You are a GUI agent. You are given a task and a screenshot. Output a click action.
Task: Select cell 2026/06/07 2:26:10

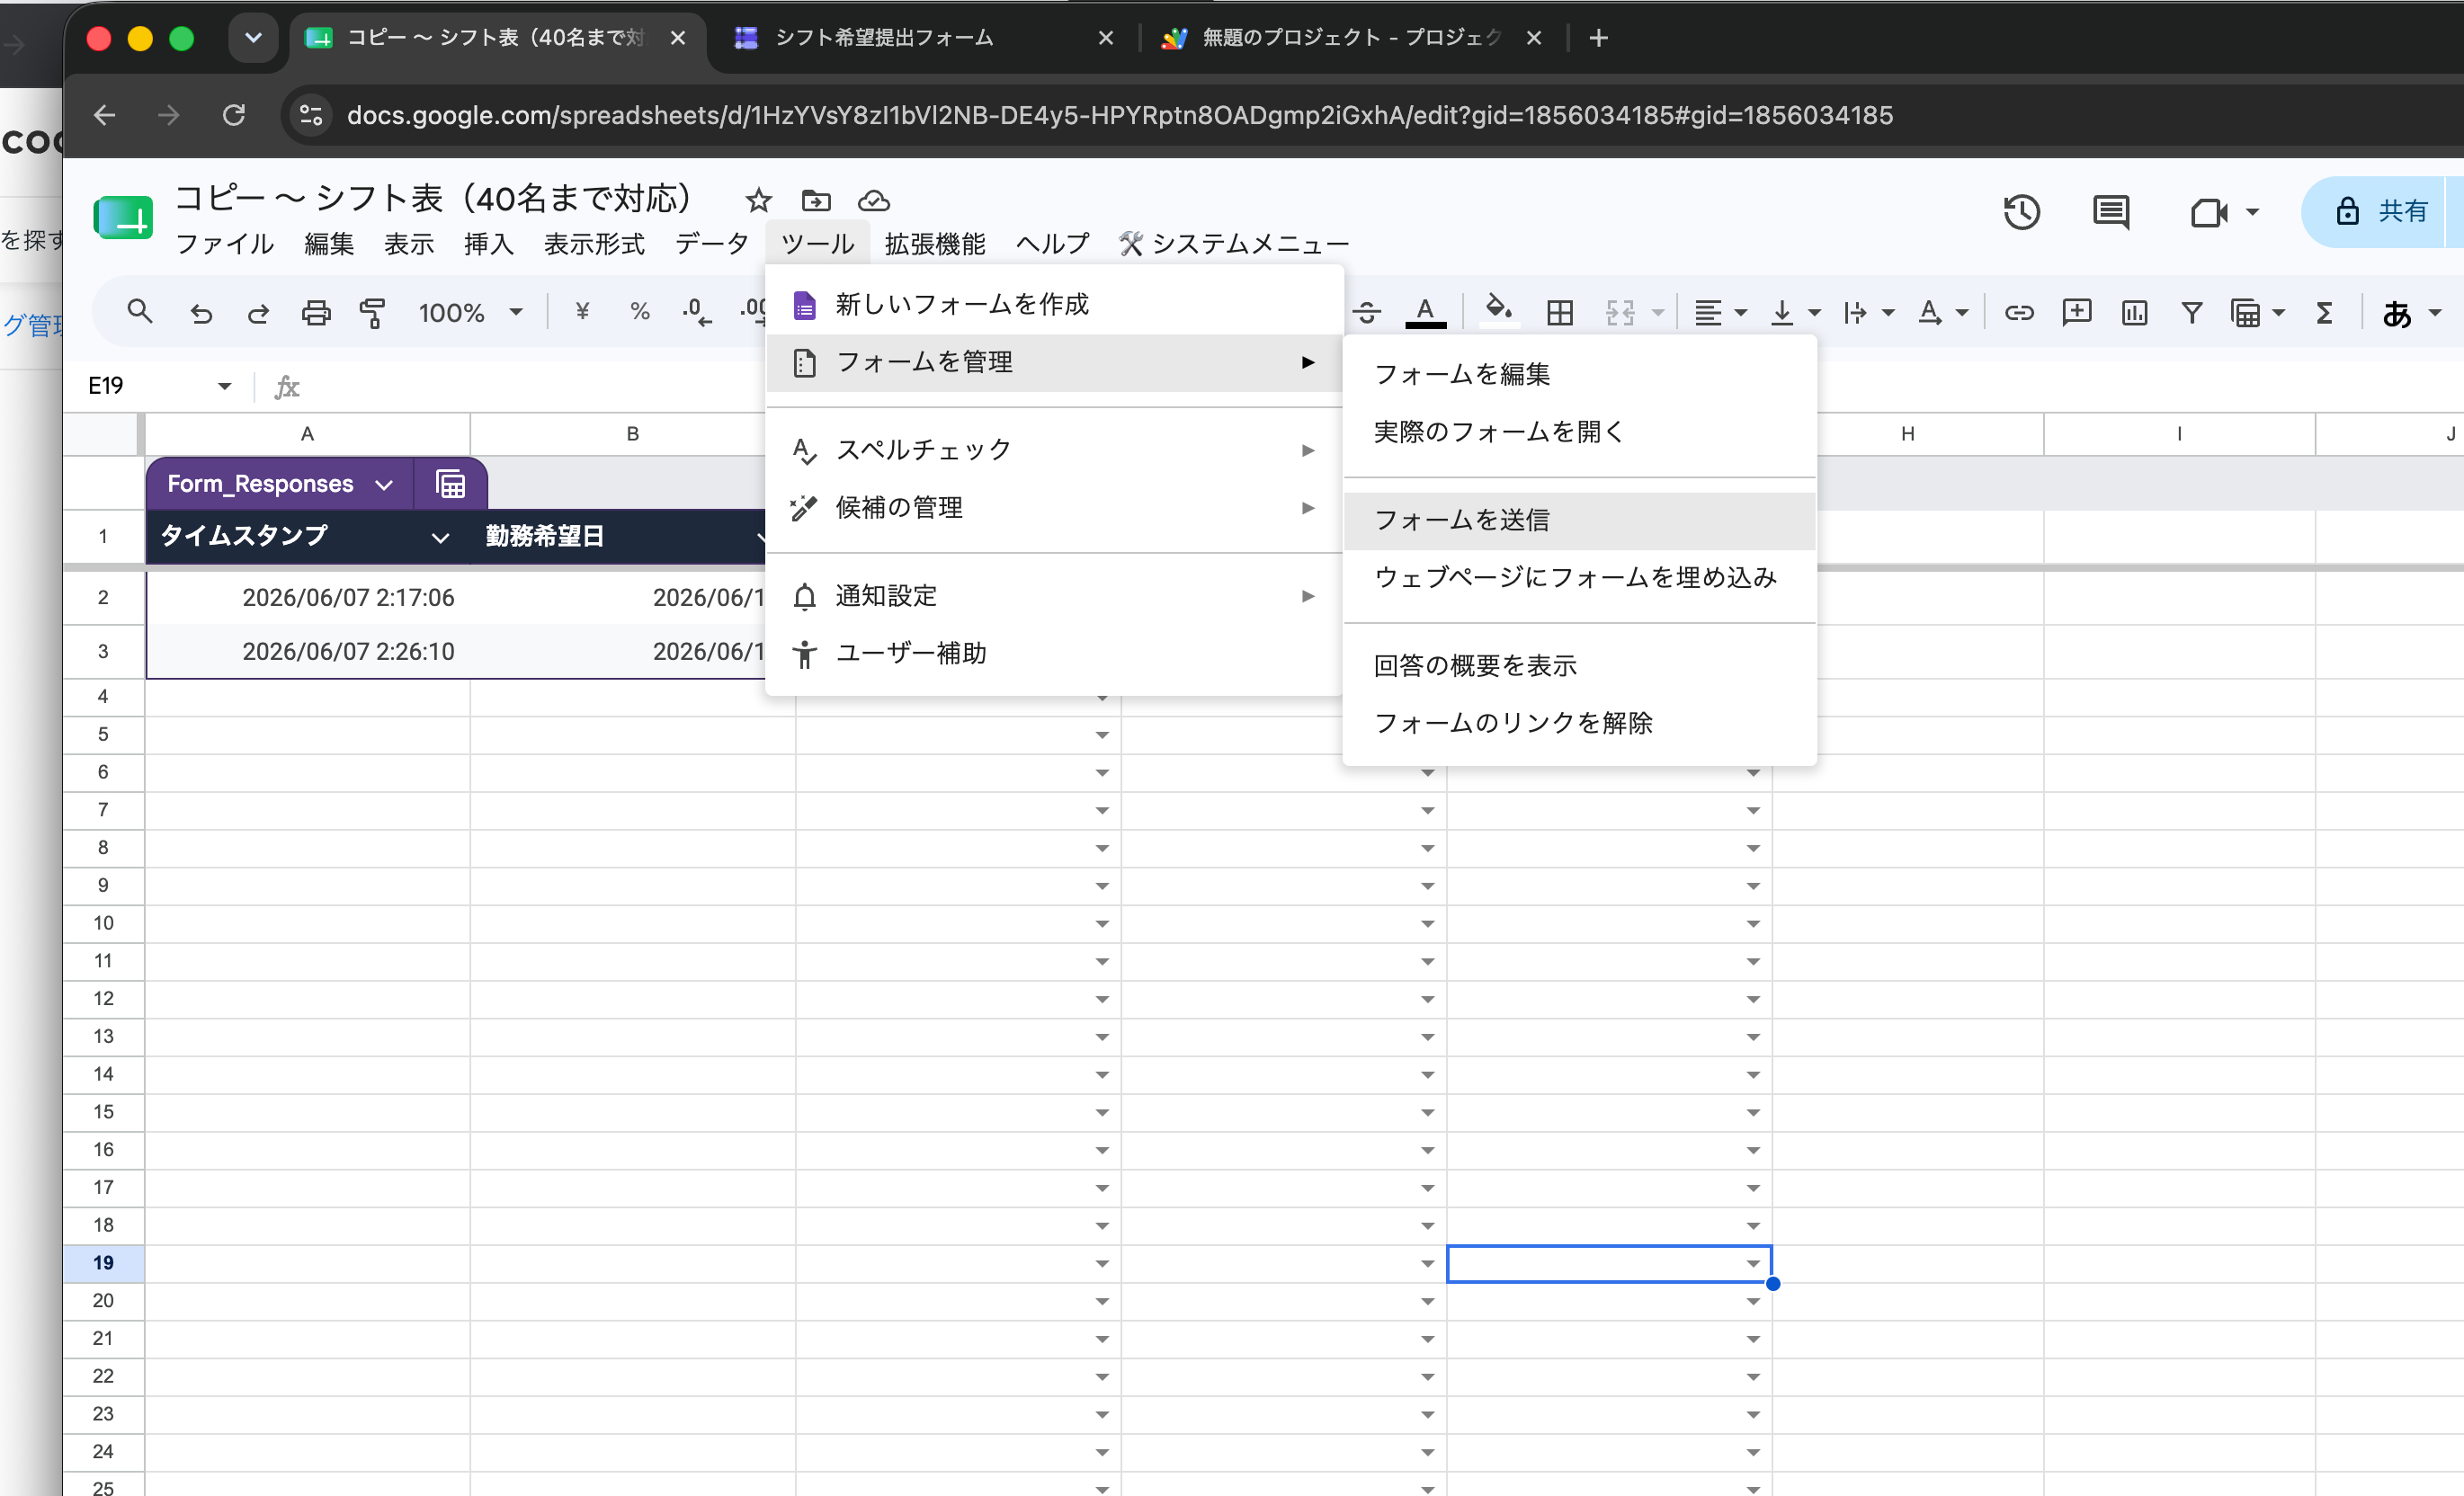point(308,652)
